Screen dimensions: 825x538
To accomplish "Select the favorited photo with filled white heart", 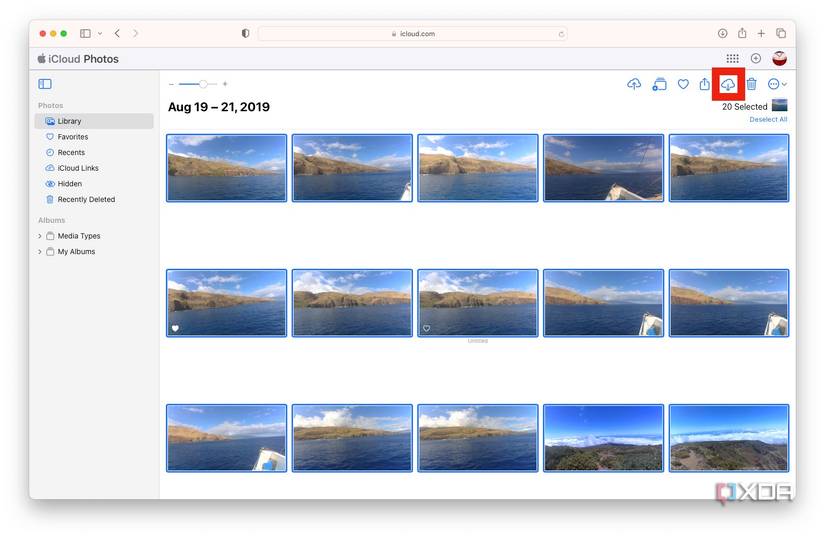I will 227,303.
